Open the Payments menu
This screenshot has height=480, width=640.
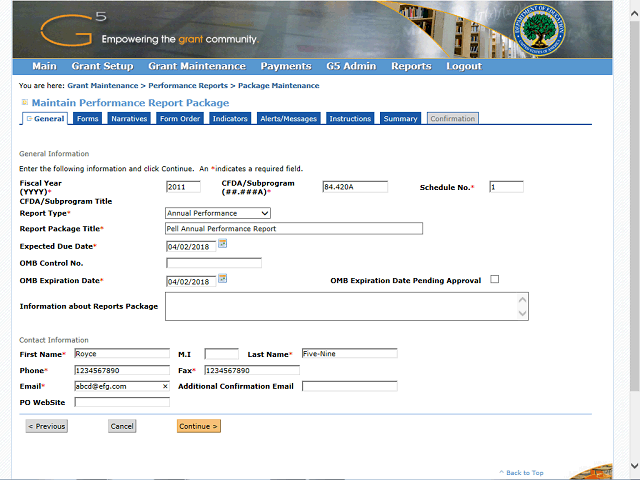point(286,66)
